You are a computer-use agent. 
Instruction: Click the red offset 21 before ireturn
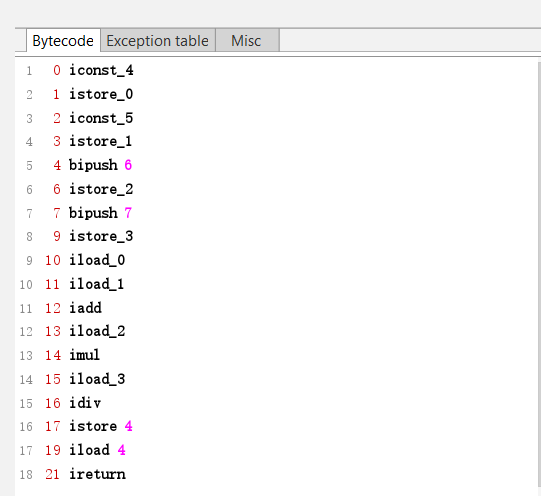point(52,474)
